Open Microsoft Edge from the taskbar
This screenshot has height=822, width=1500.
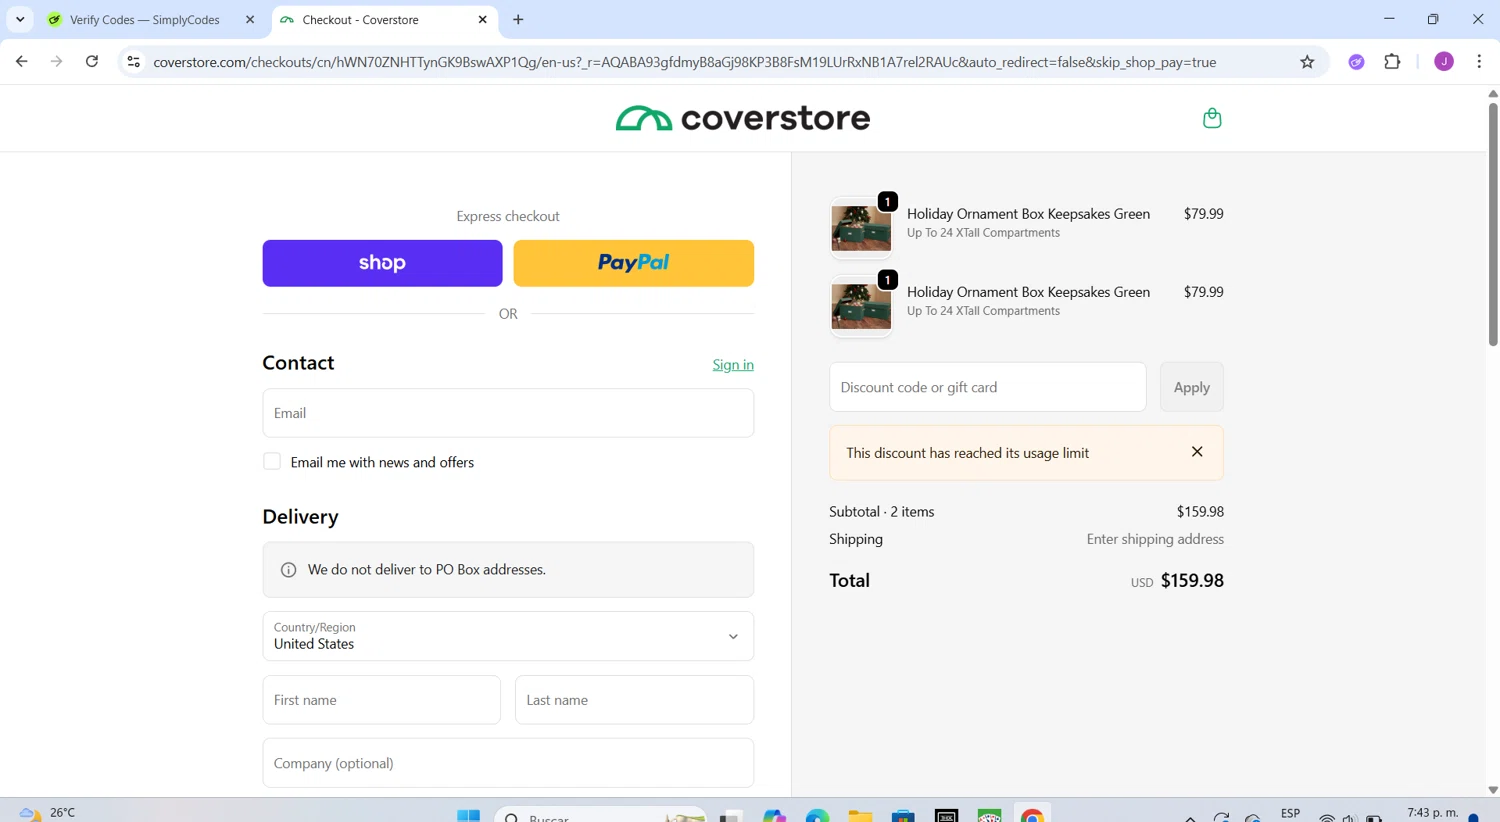pyautogui.click(x=817, y=816)
